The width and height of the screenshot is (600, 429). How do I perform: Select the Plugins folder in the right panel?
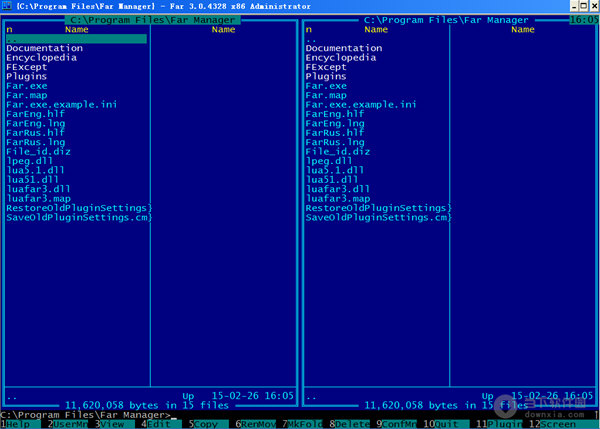click(326, 76)
